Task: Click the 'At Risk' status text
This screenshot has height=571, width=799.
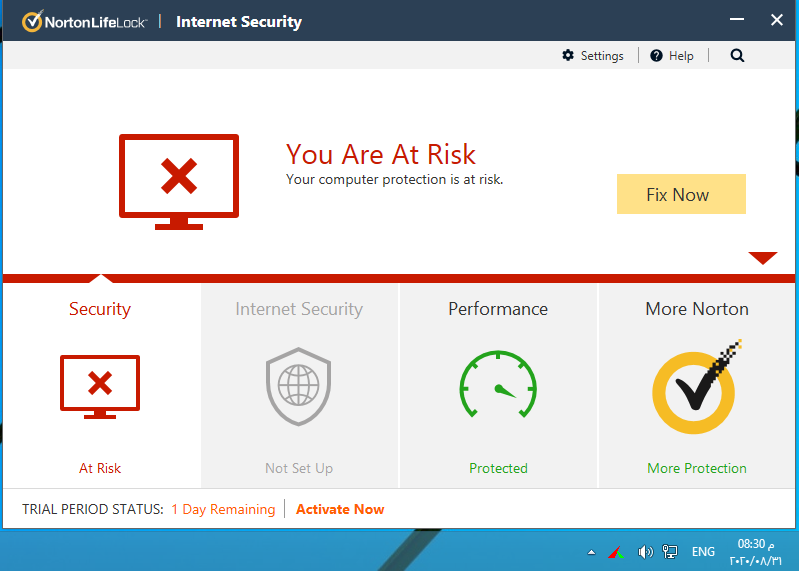Action: click(100, 468)
